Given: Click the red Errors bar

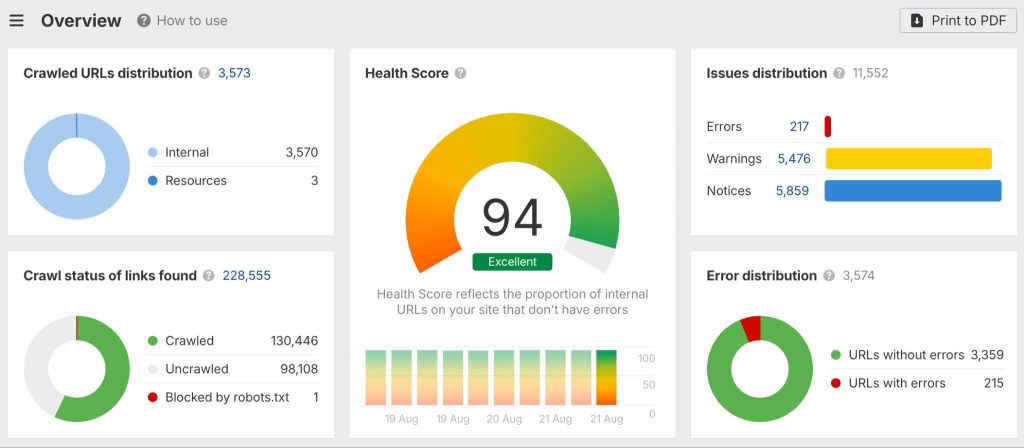Looking at the screenshot, I should tap(828, 127).
